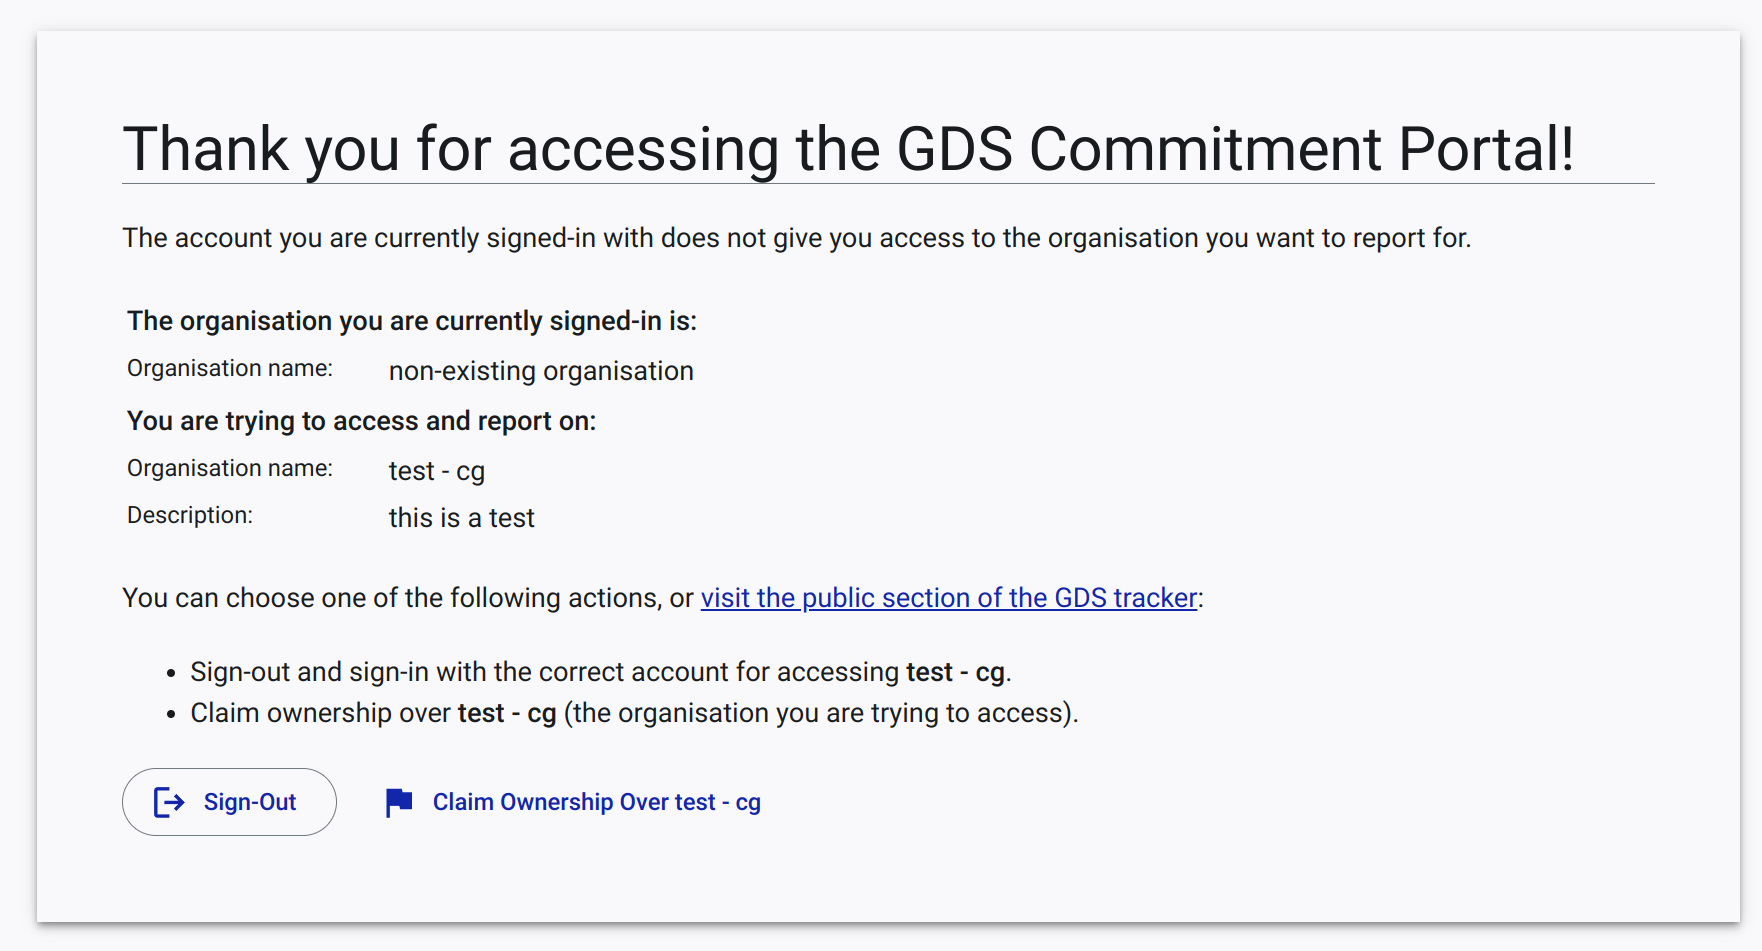Click the sign-out arrow icon
Image resolution: width=1762 pixels, height=951 pixels.
[169, 802]
